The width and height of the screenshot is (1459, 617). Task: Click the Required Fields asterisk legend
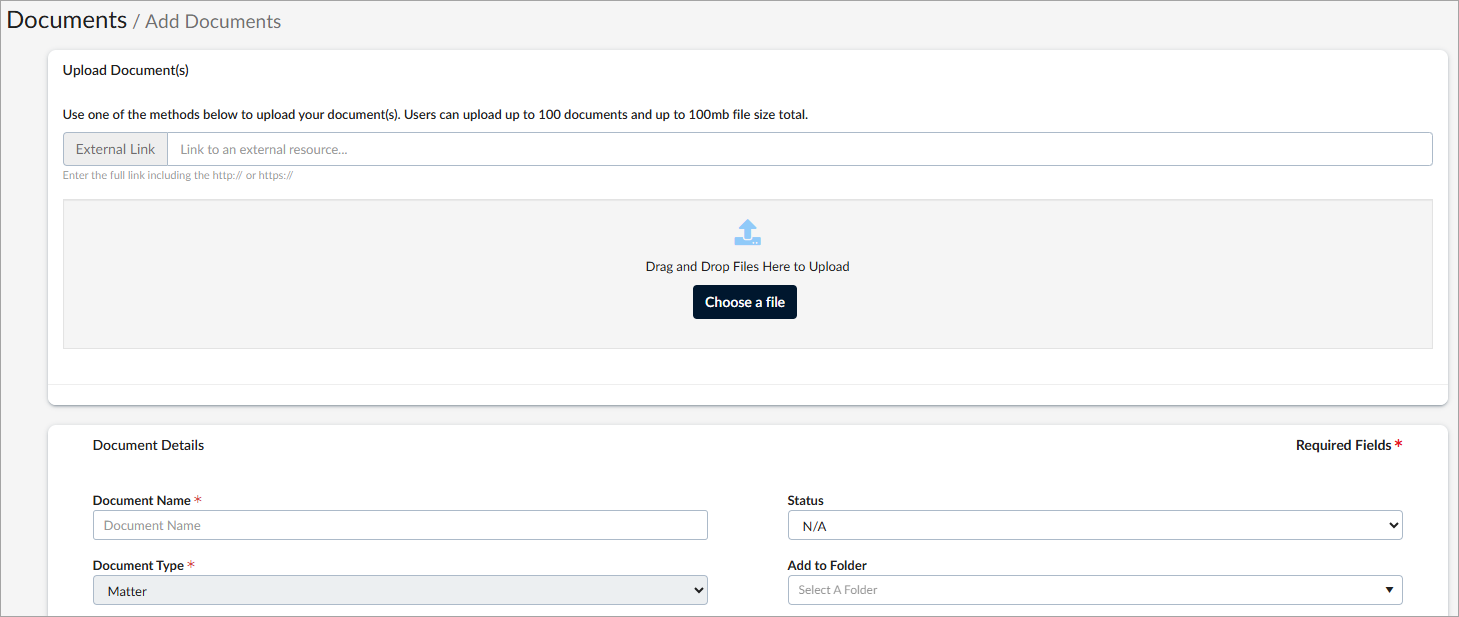coord(1348,445)
